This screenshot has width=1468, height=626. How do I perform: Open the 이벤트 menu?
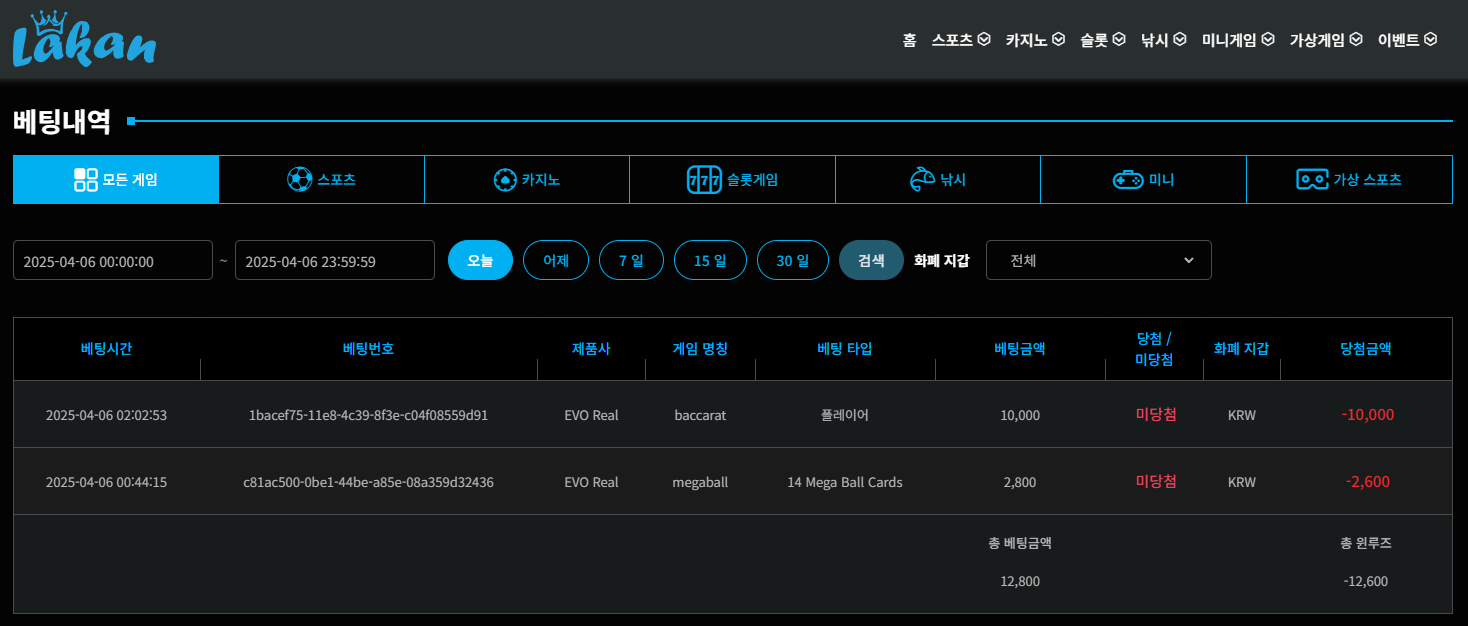1407,40
